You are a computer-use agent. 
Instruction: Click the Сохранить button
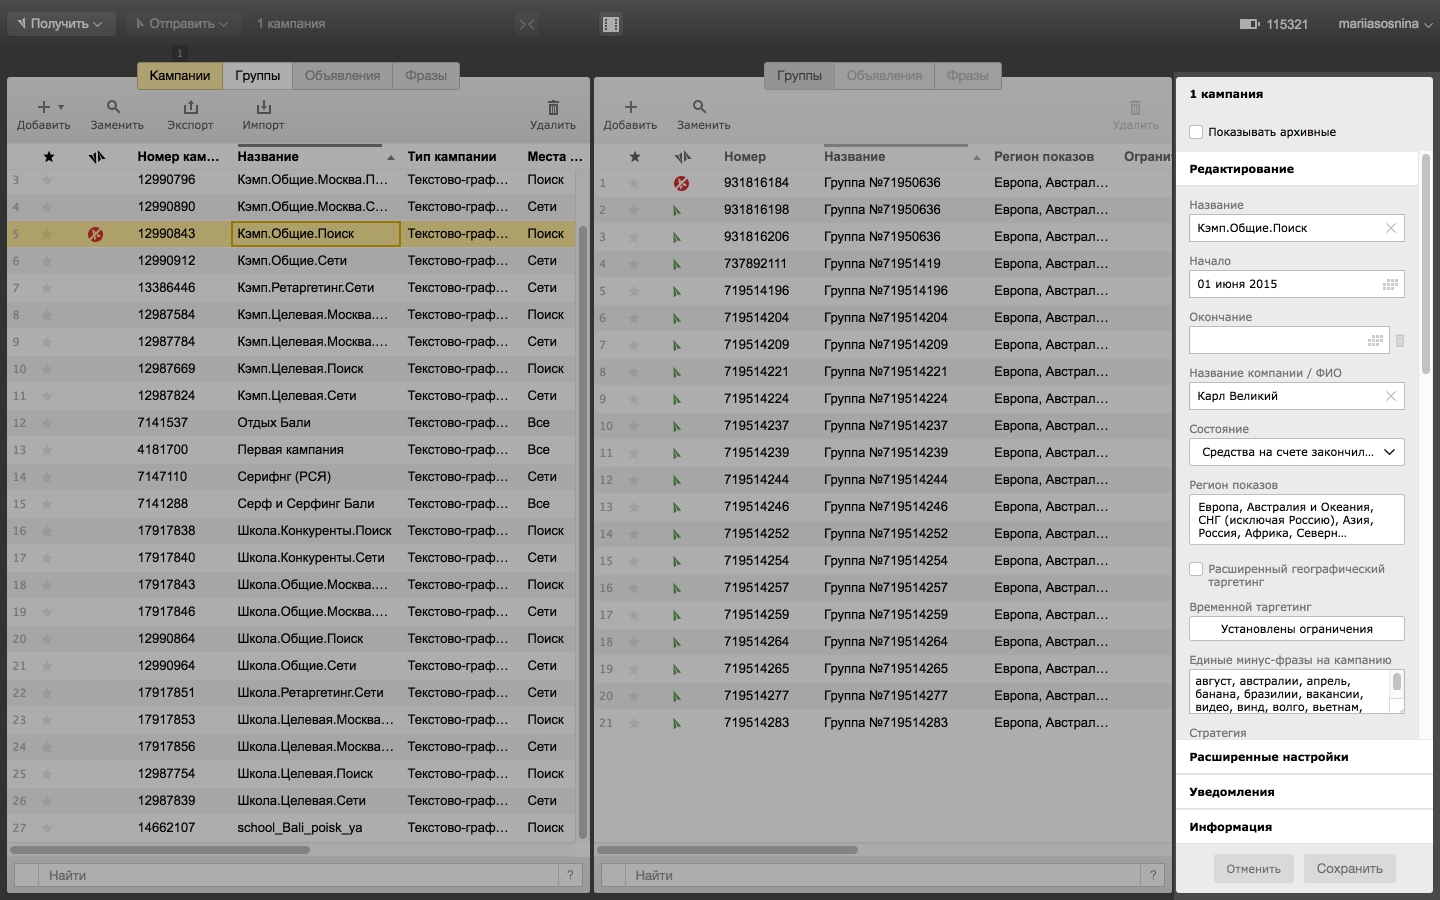[x=1349, y=868]
